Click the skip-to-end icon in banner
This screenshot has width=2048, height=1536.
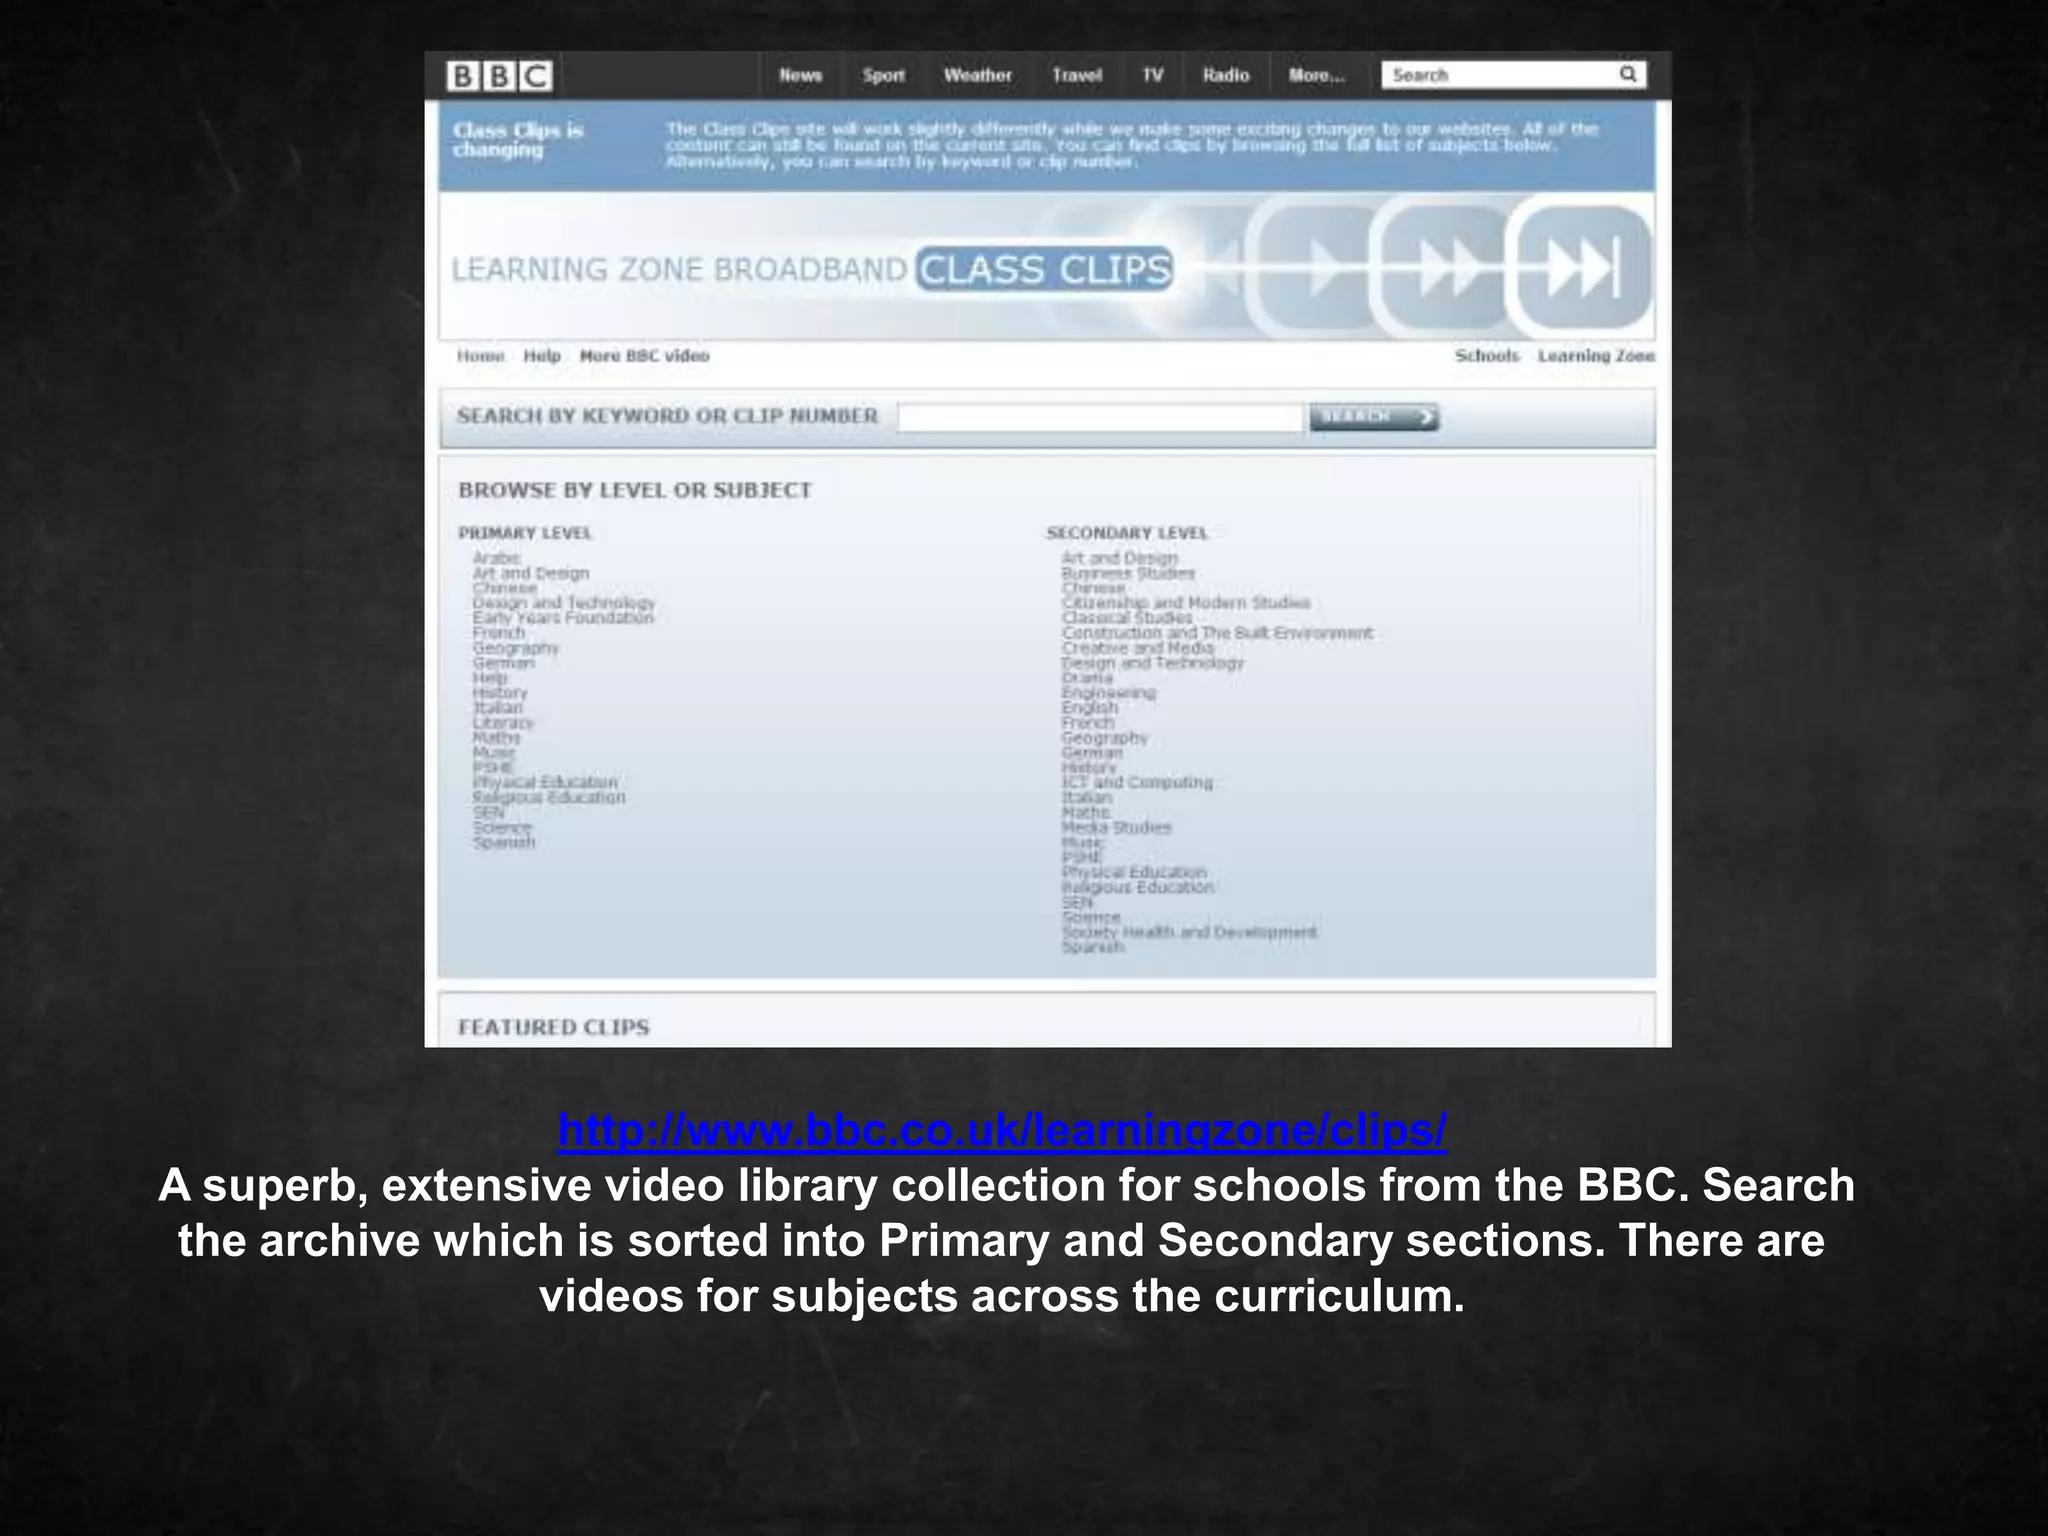1582,268
